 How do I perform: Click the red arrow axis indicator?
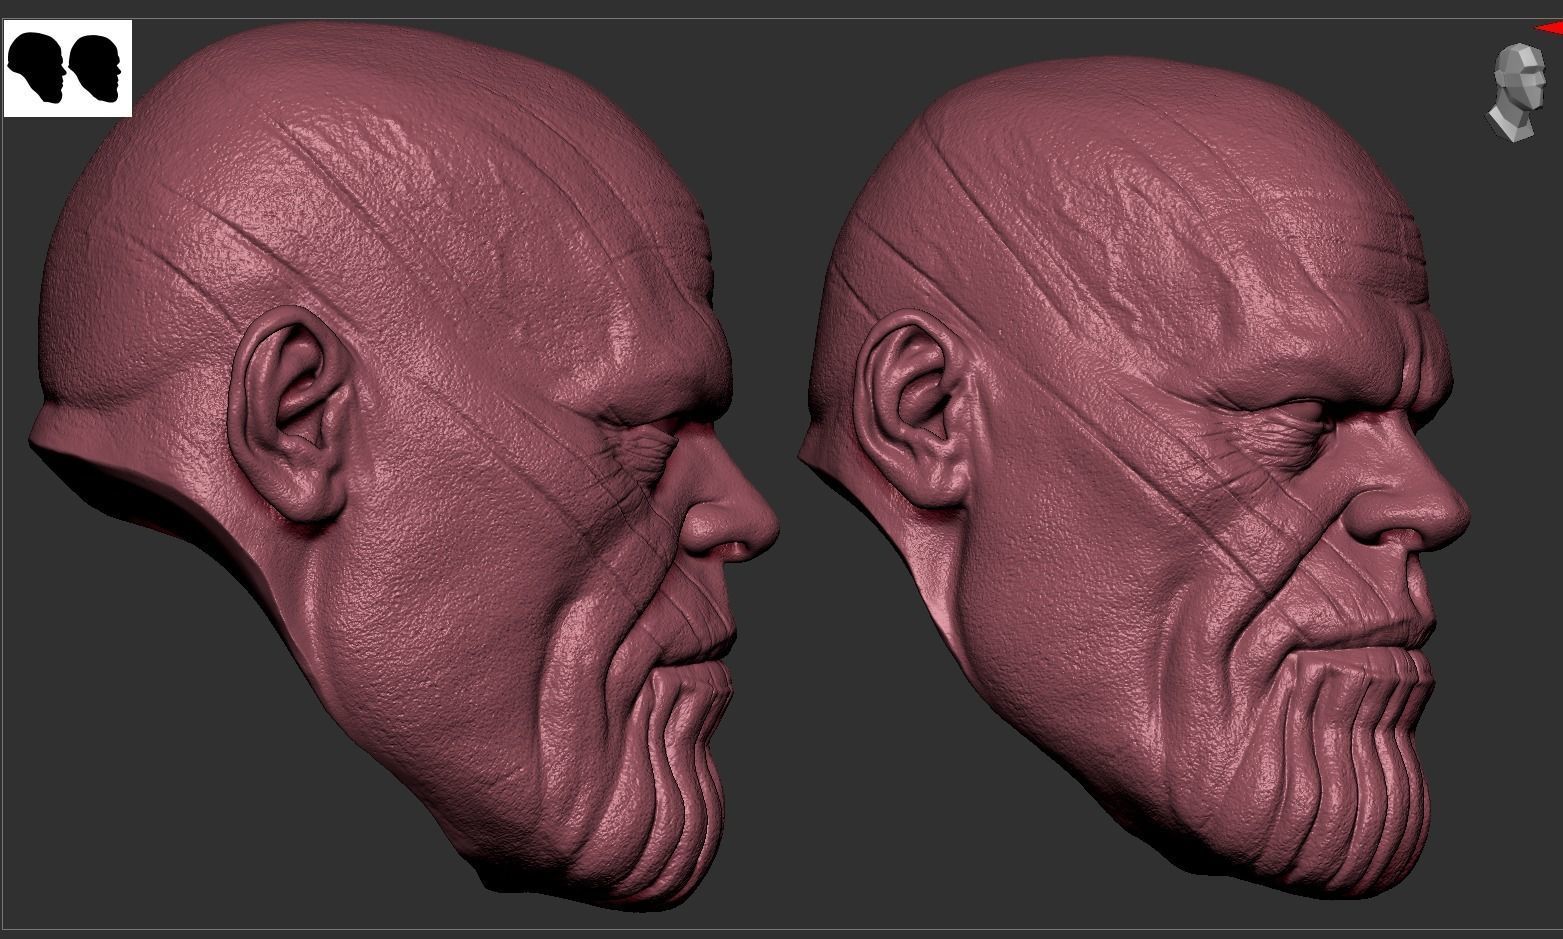tap(1548, 29)
